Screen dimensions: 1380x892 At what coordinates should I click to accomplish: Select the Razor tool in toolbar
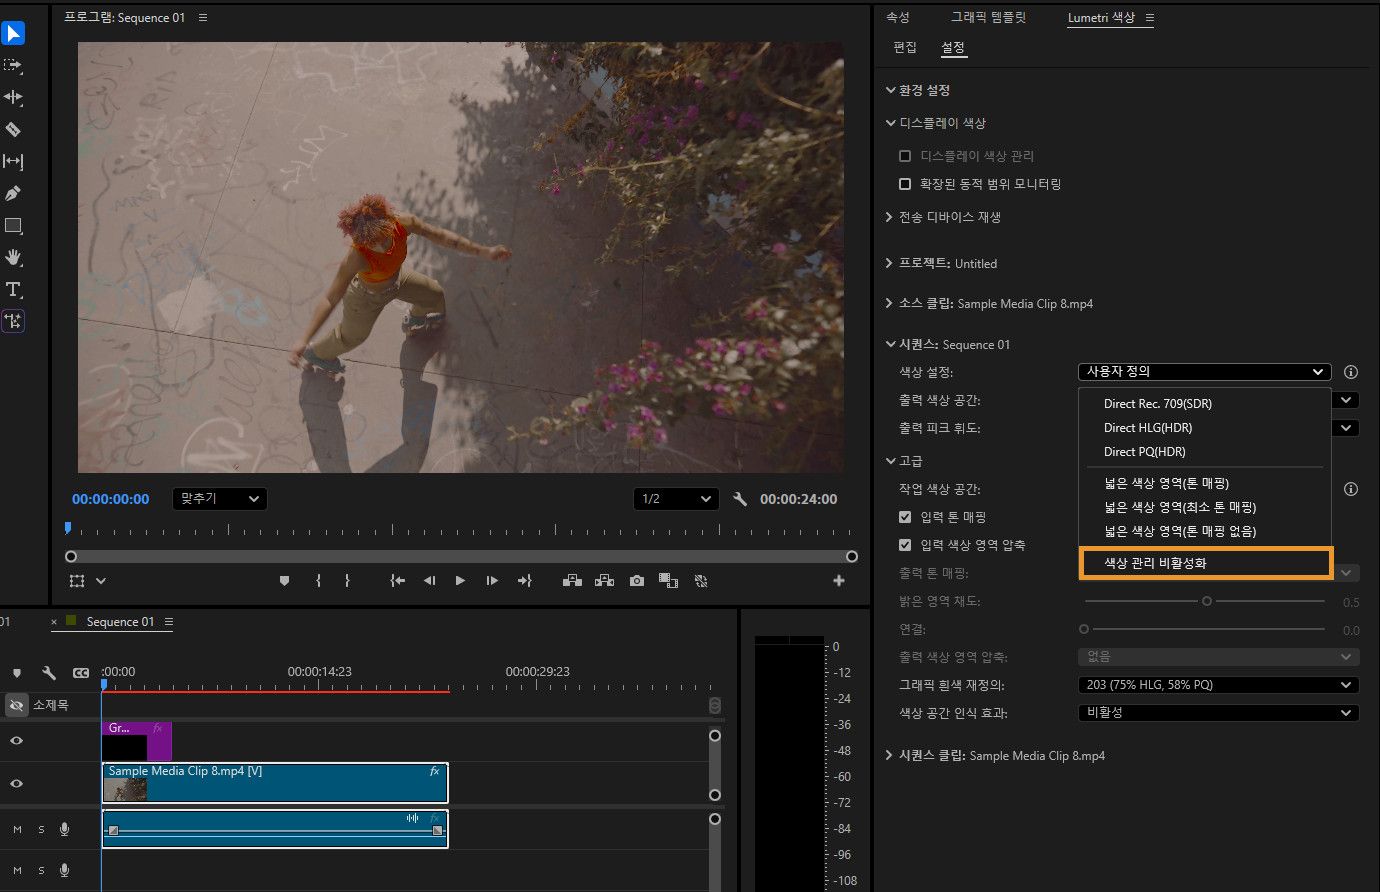tap(13, 129)
